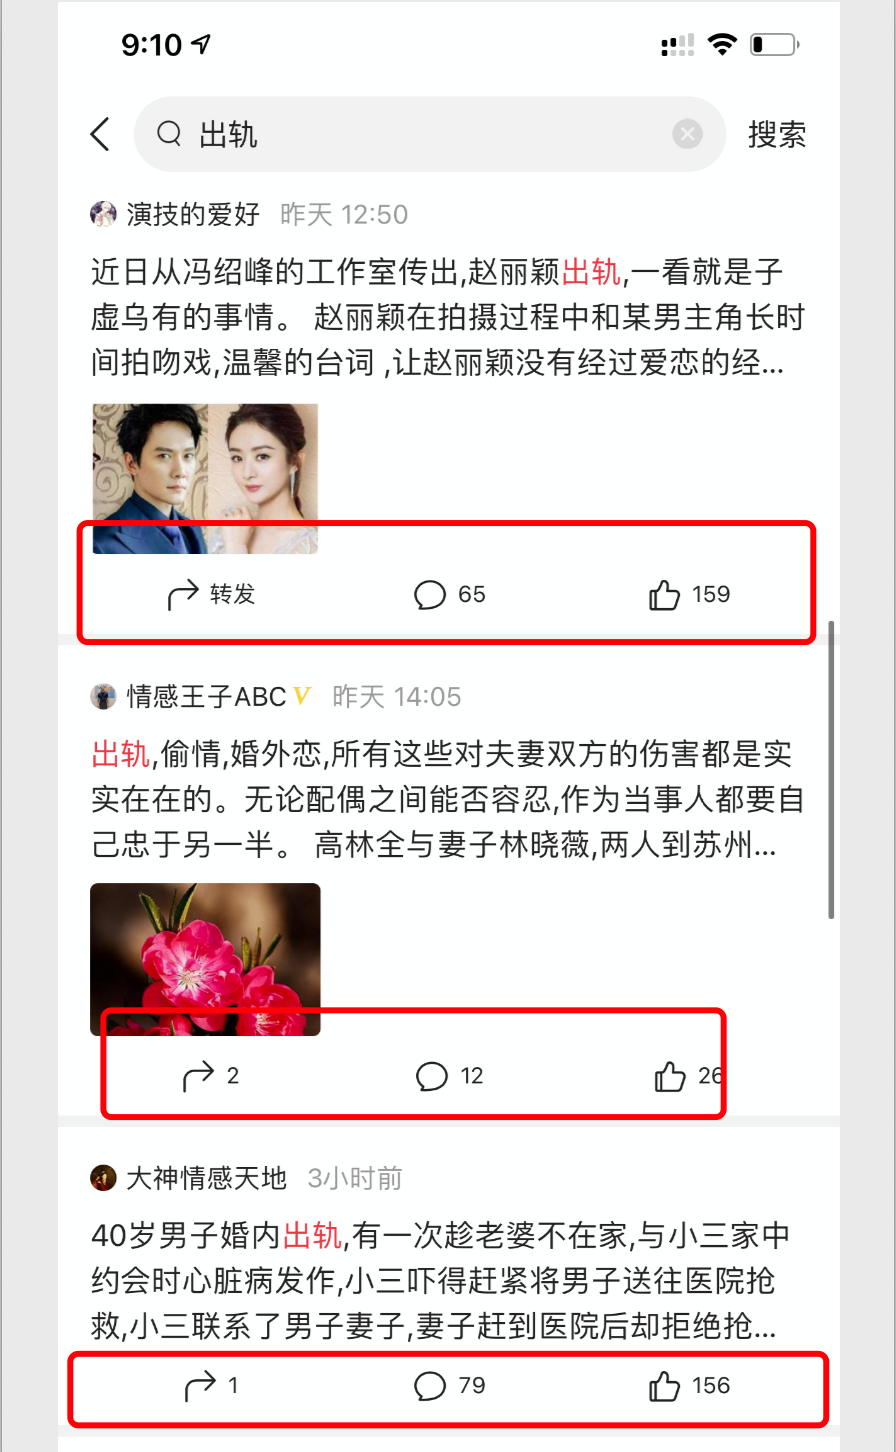This screenshot has height=1452, width=896.
Task: View the 79 comments on 大神情感天地 post
Action: 449,1386
